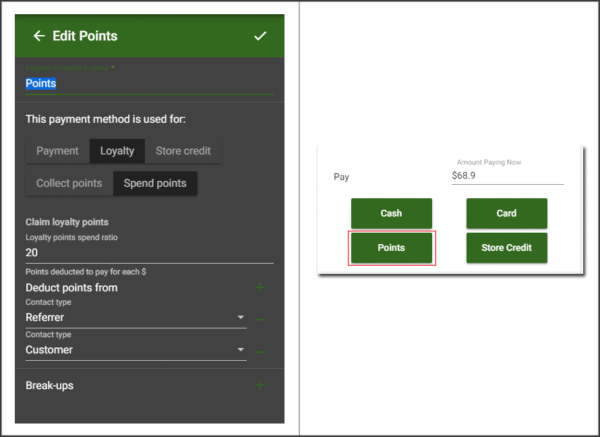
Task: Click the Amount Paying Now field
Action: click(506, 175)
